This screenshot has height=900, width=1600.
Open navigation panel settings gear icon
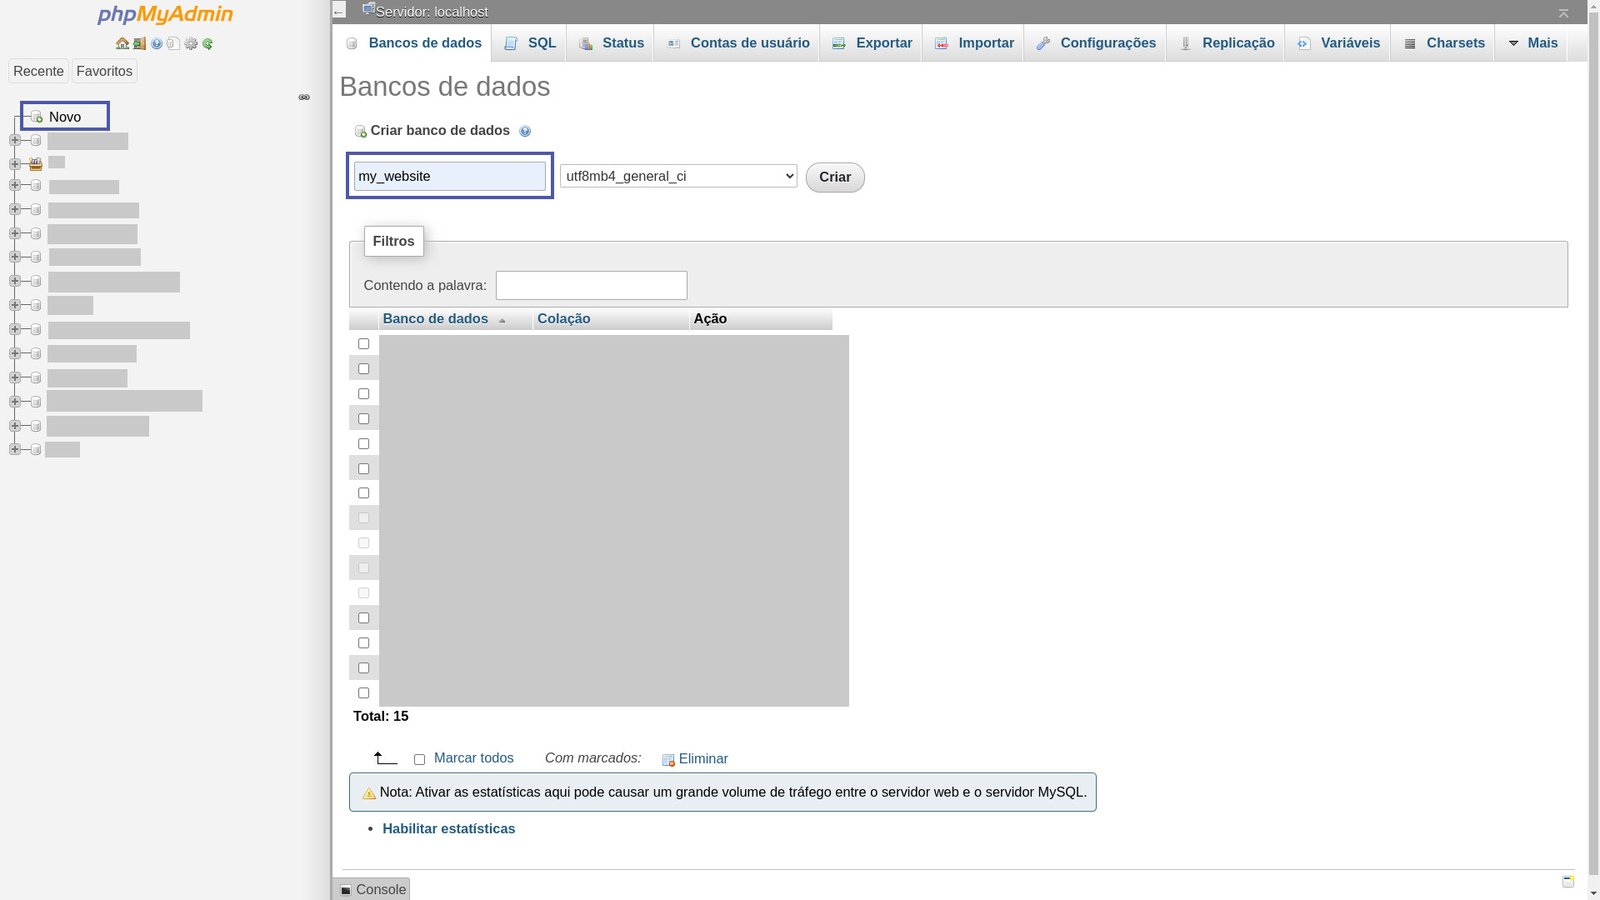point(190,43)
